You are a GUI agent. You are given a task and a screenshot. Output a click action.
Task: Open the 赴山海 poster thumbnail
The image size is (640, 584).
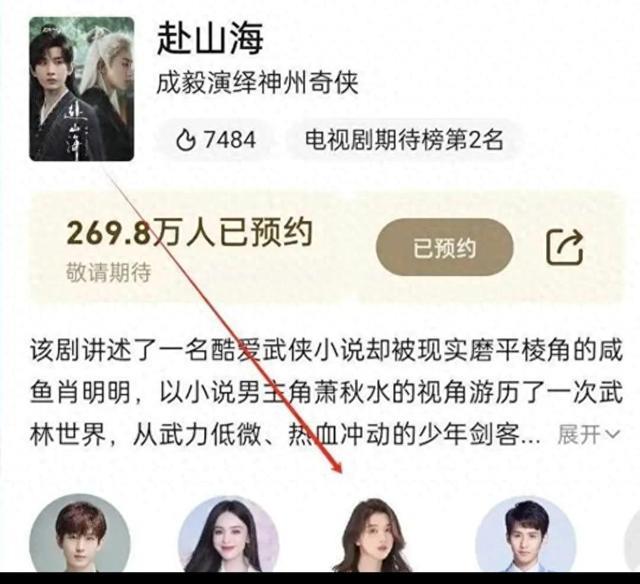click(82, 89)
